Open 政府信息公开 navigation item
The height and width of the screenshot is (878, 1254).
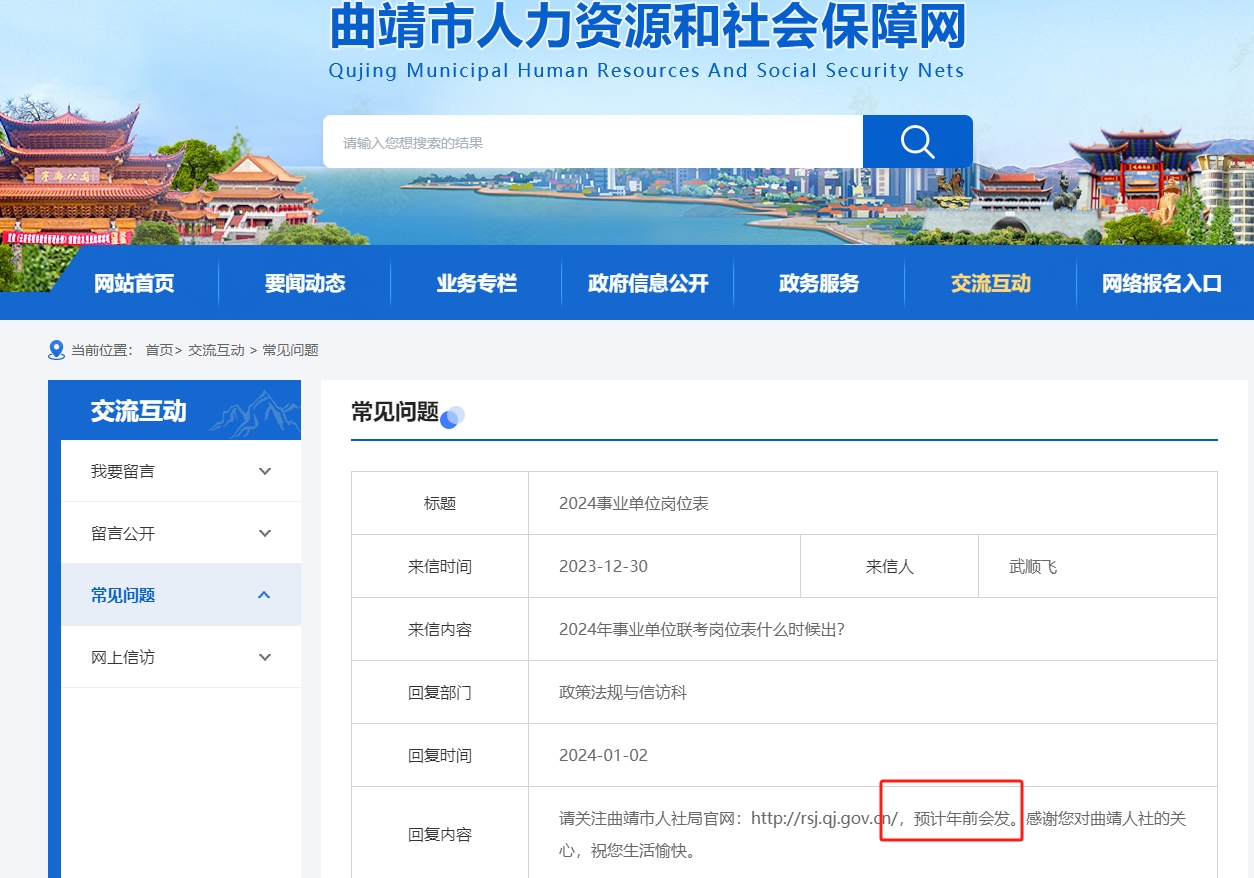pyautogui.click(x=648, y=283)
